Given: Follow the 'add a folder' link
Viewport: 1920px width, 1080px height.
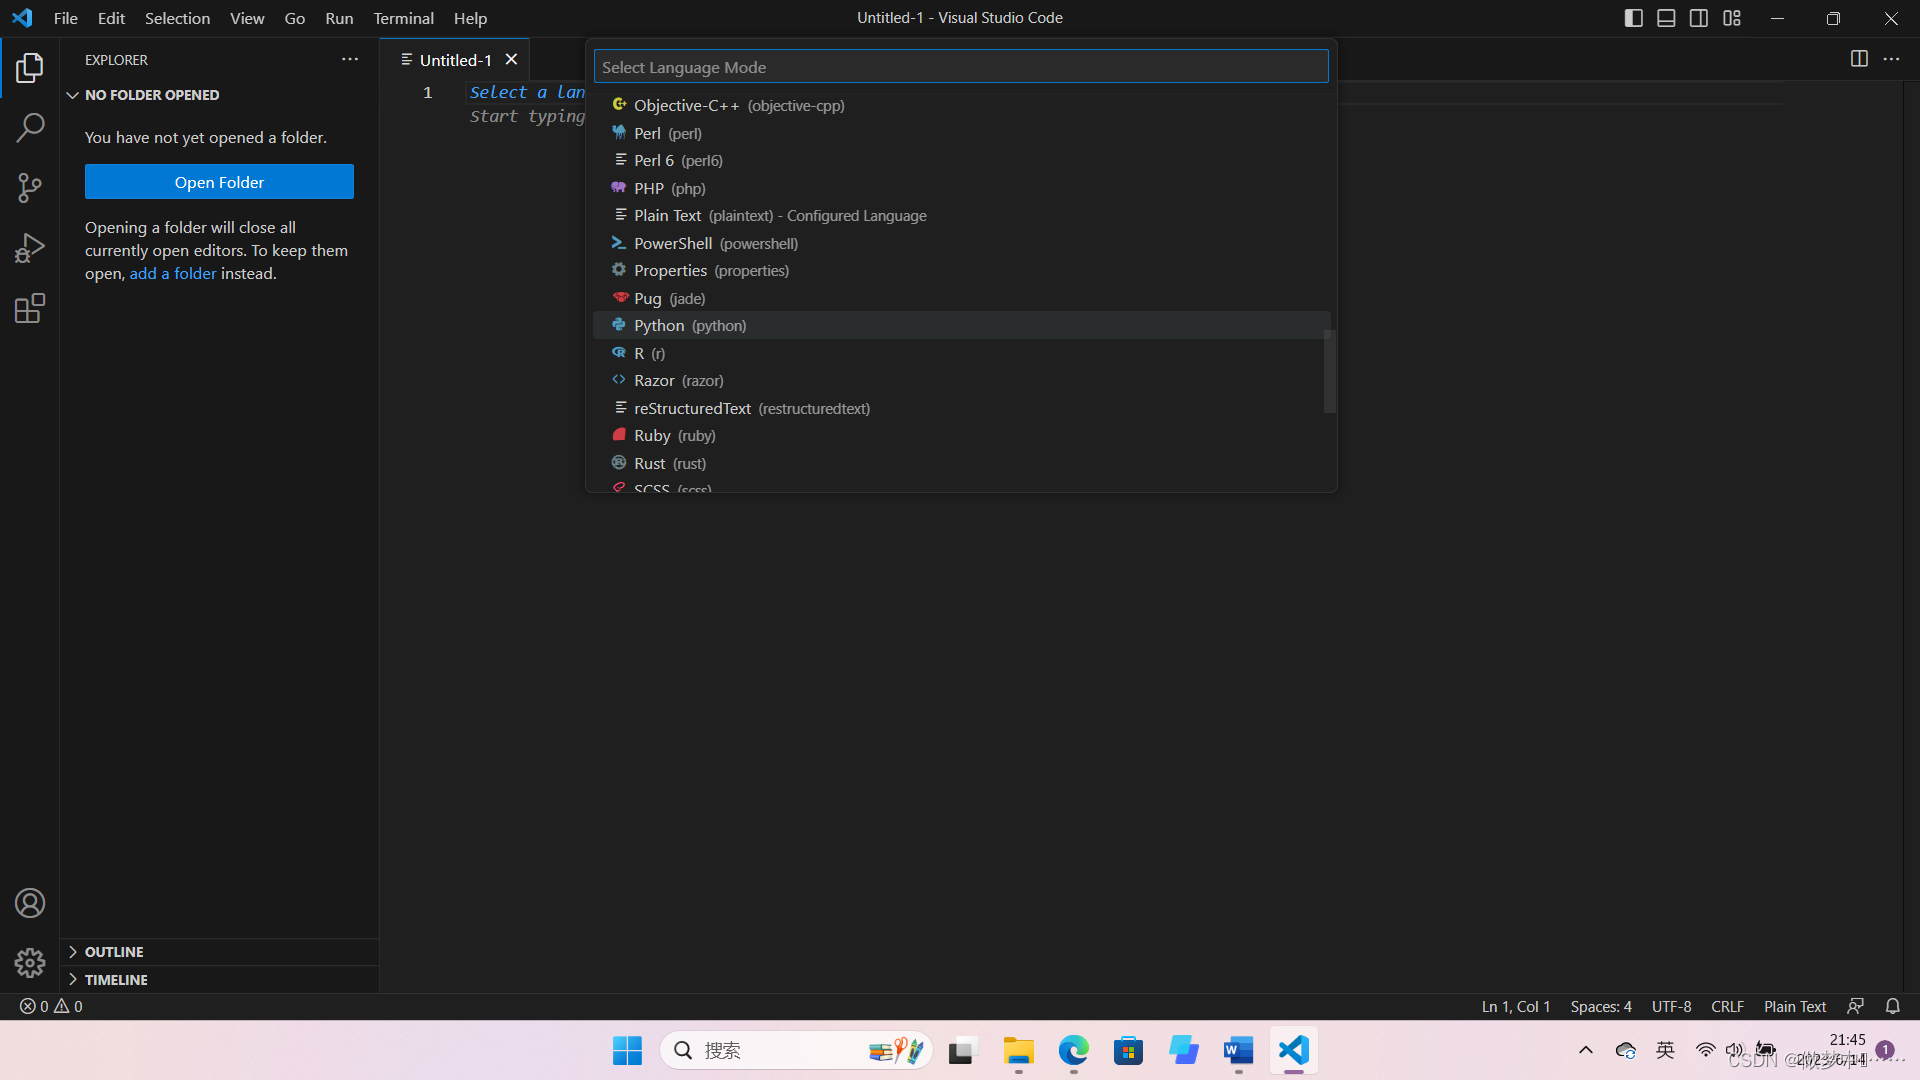Looking at the screenshot, I should [x=172, y=274].
